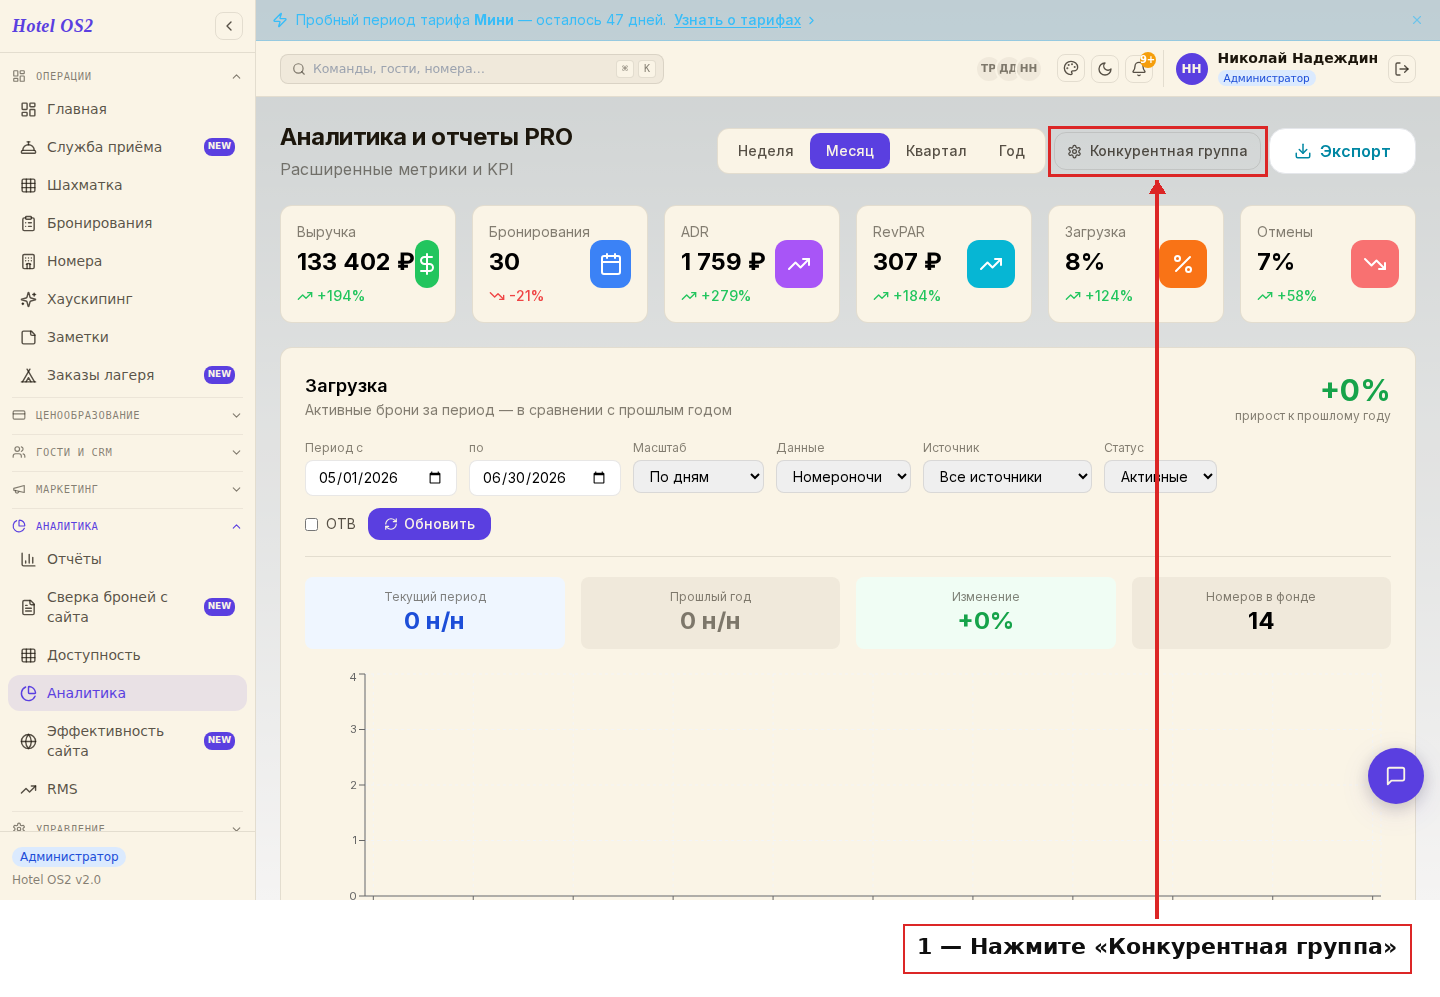Image resolution: width=1440 pixels, height=997 pixels.
Task: Enable the ОТВ checkbox
Action: (x=312, y=524)
